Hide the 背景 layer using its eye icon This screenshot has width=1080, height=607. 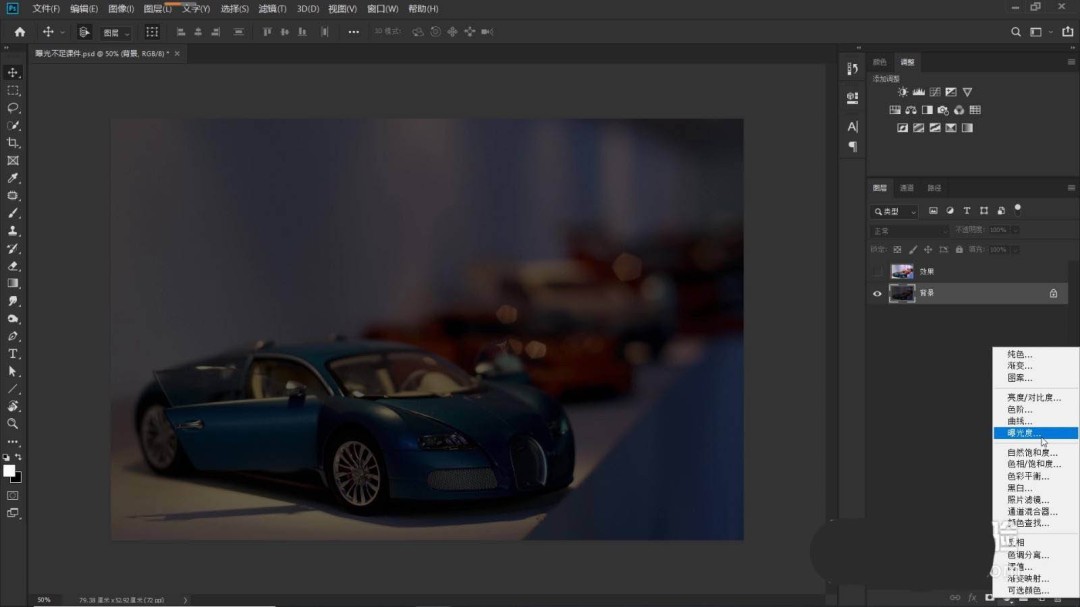click(x=878, y=293)
